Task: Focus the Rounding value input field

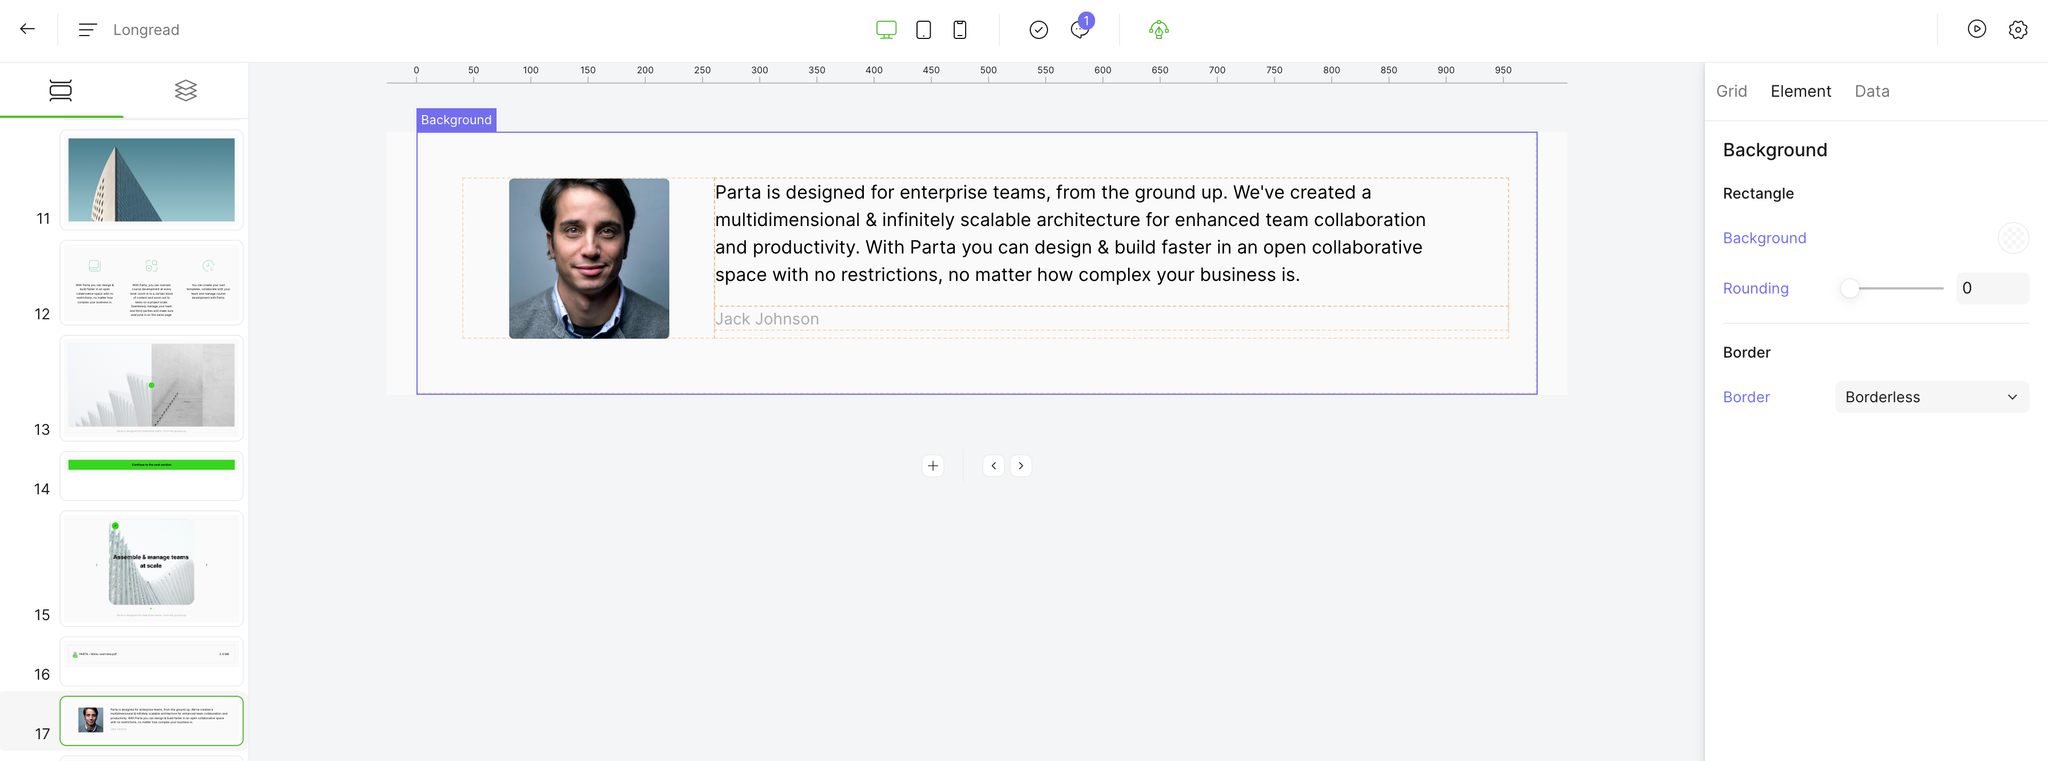Action: 1992,288
